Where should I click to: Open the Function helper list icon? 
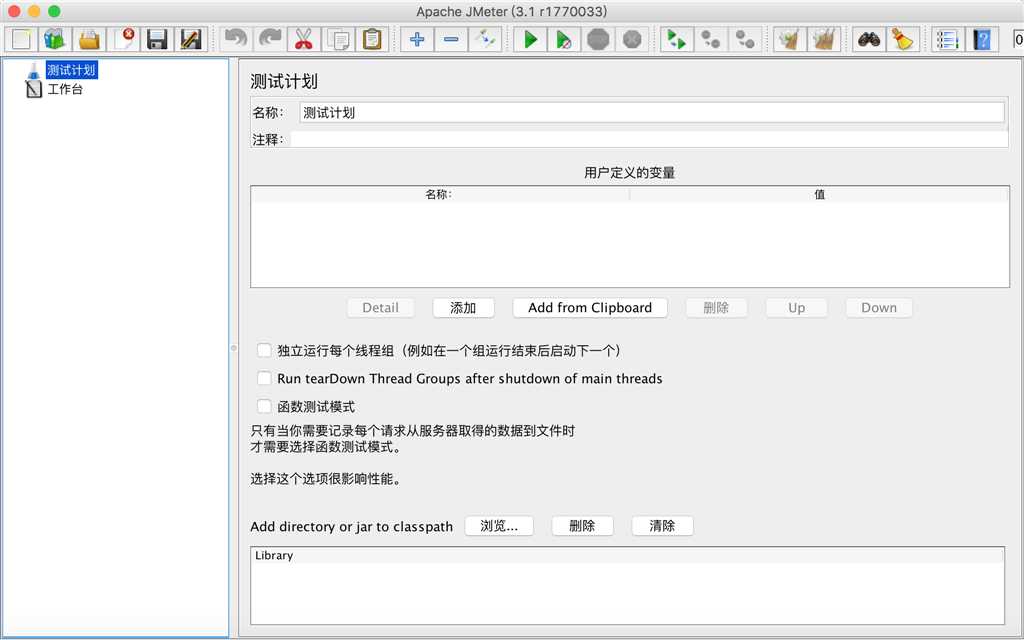948,39
